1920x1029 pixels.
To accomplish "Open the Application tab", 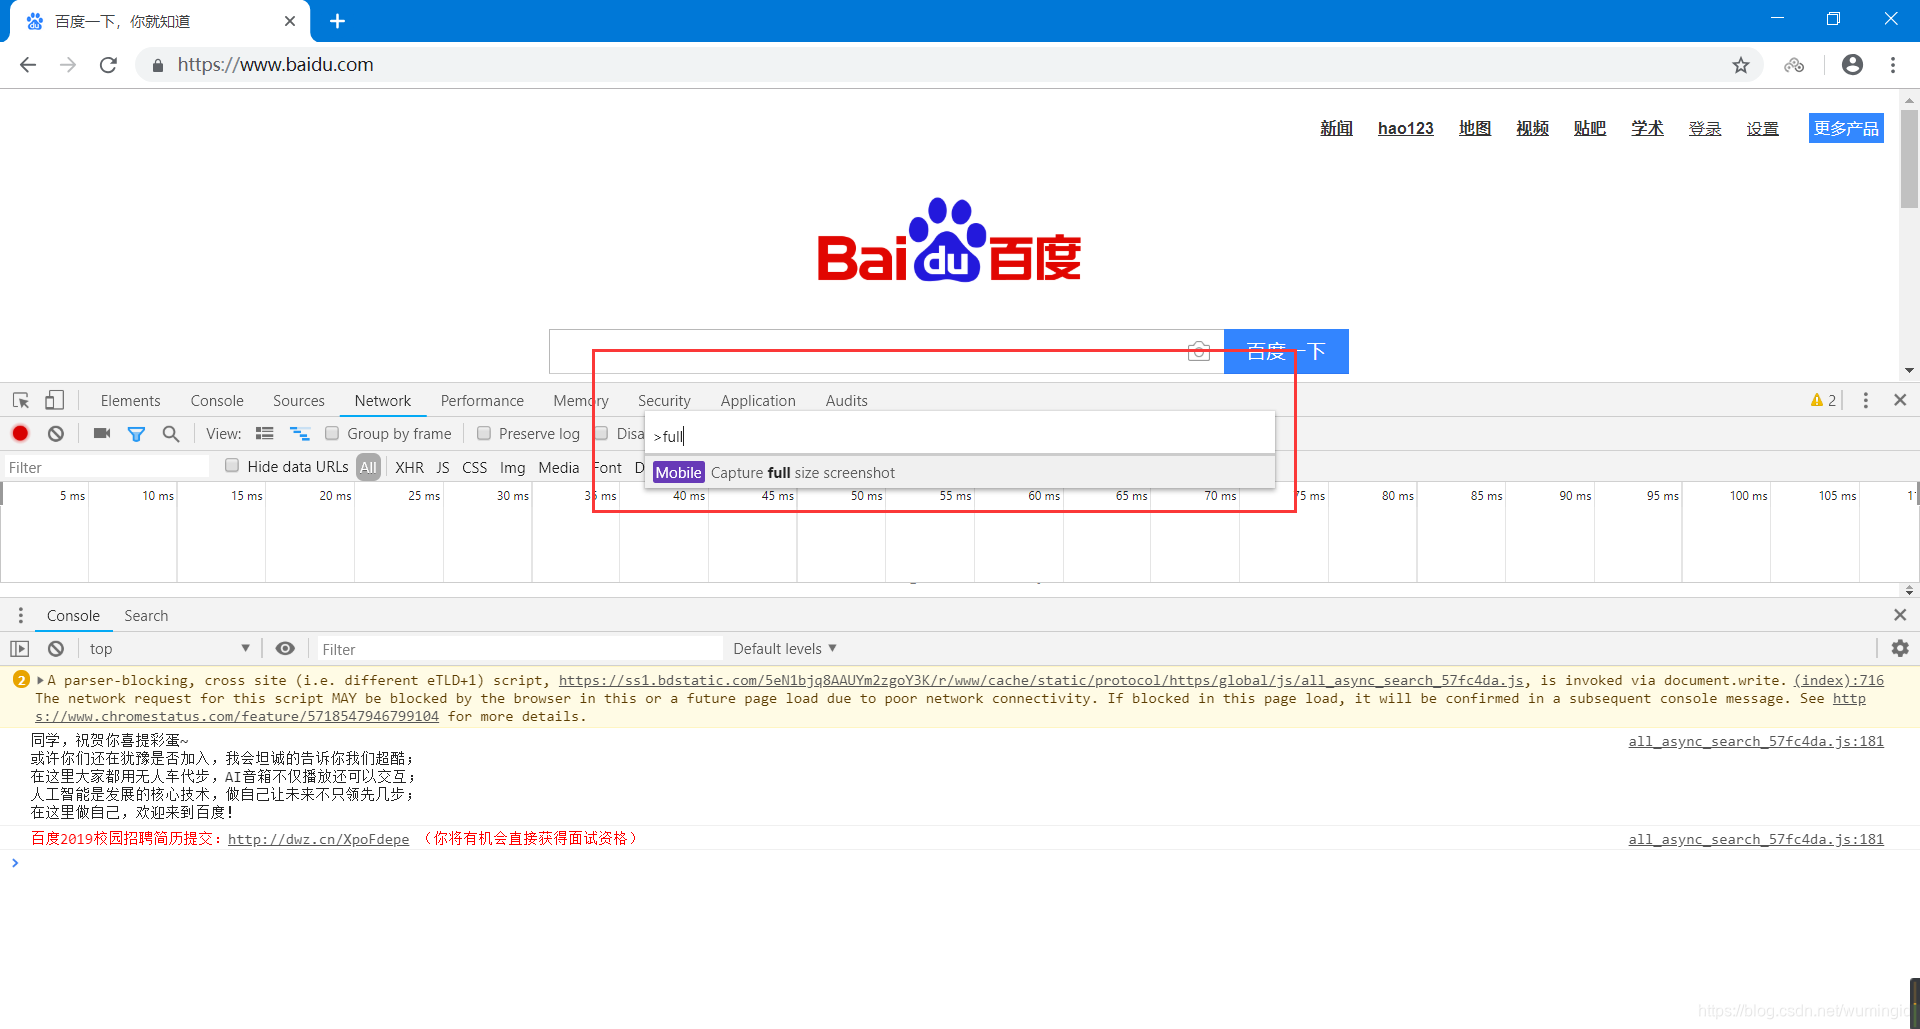I will (x=758, y=400).
